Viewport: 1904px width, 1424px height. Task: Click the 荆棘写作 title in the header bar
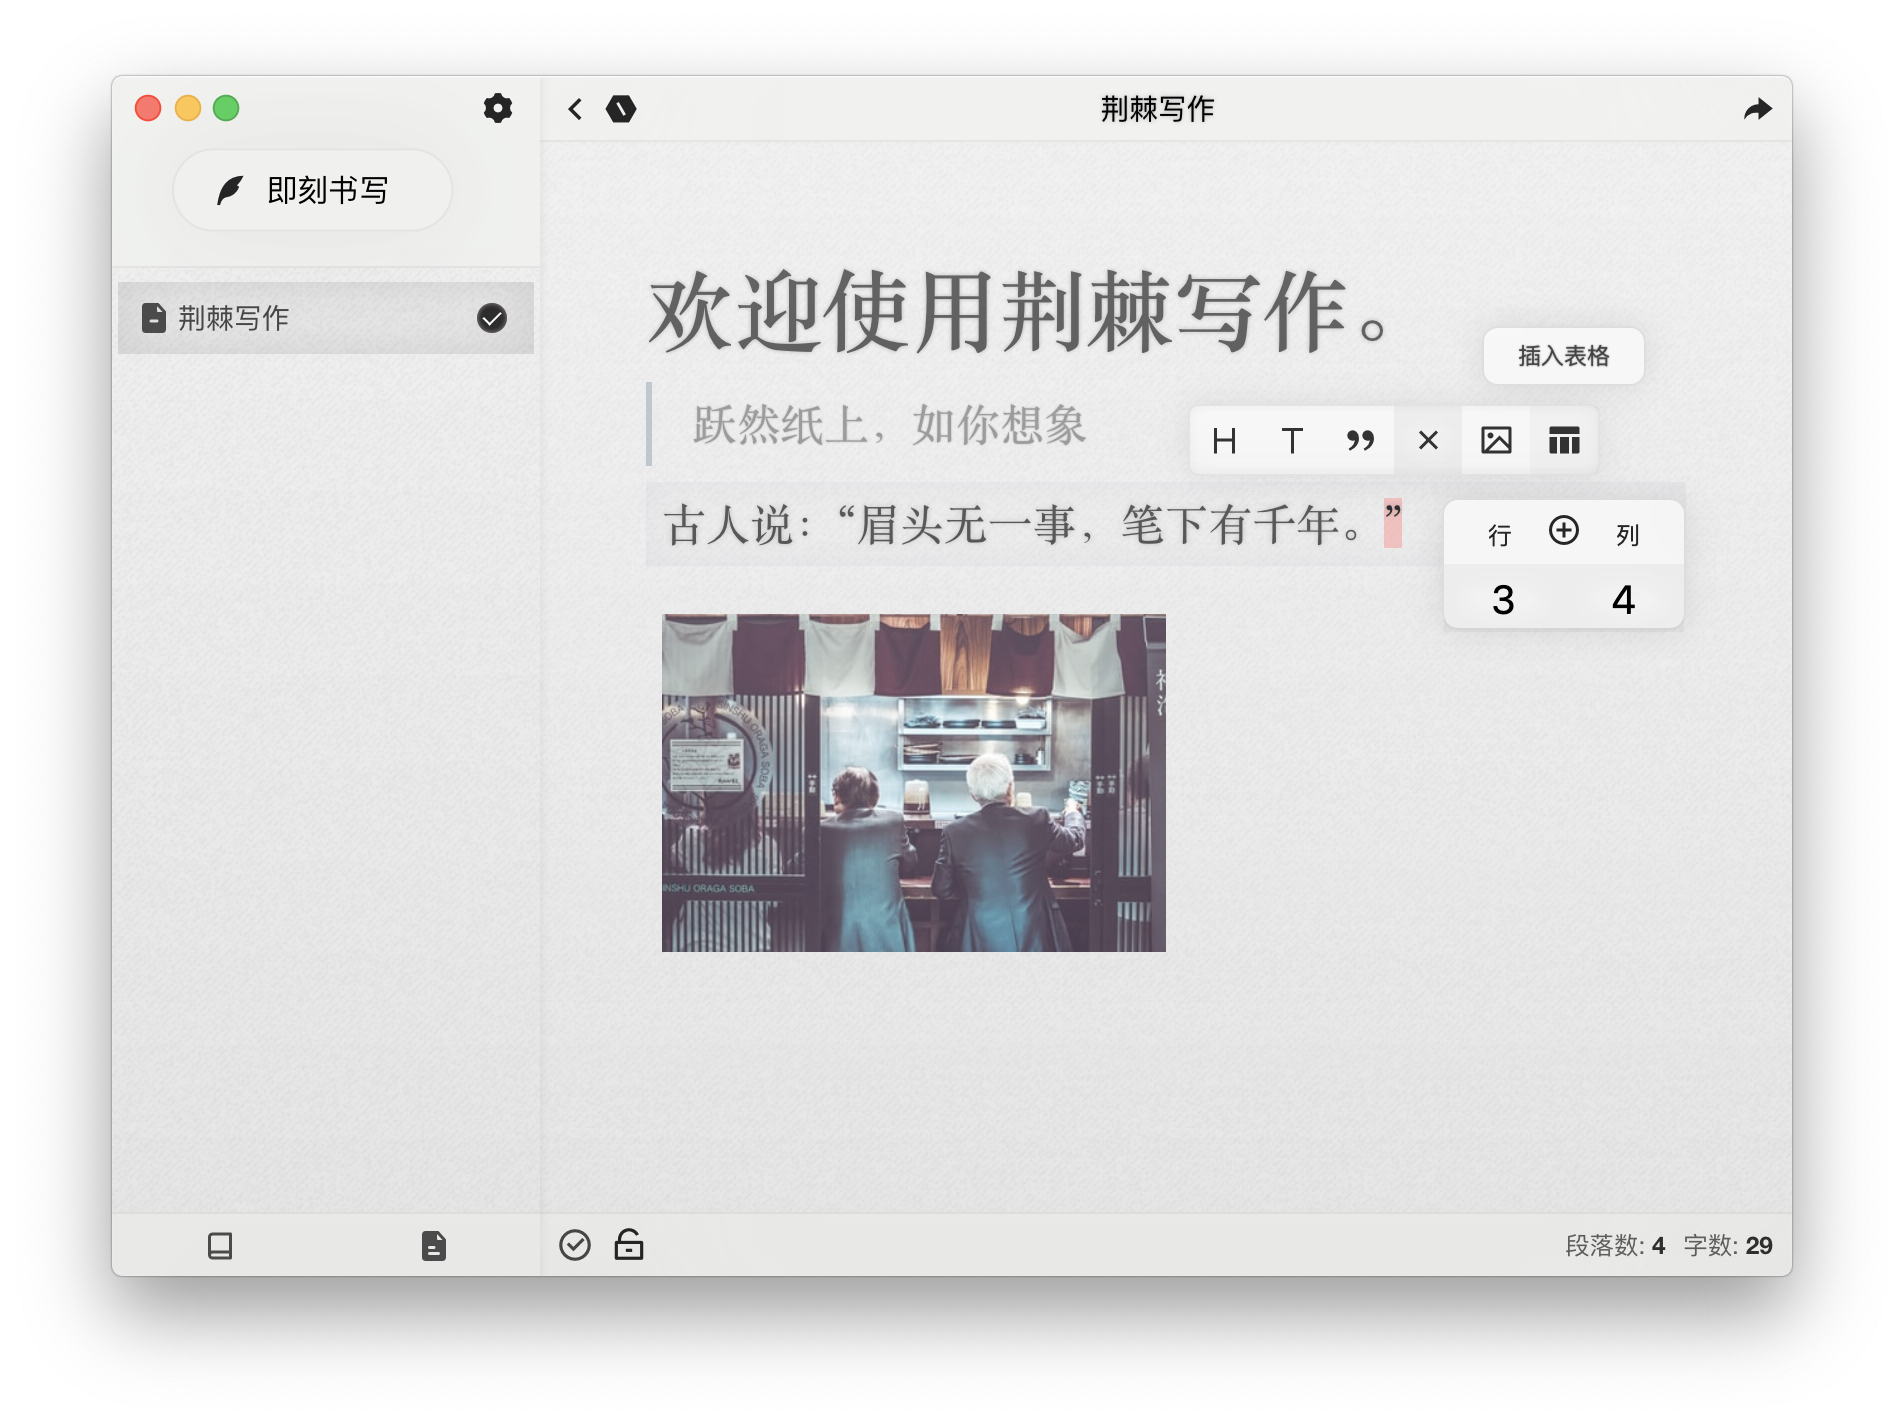point(1157,109)
